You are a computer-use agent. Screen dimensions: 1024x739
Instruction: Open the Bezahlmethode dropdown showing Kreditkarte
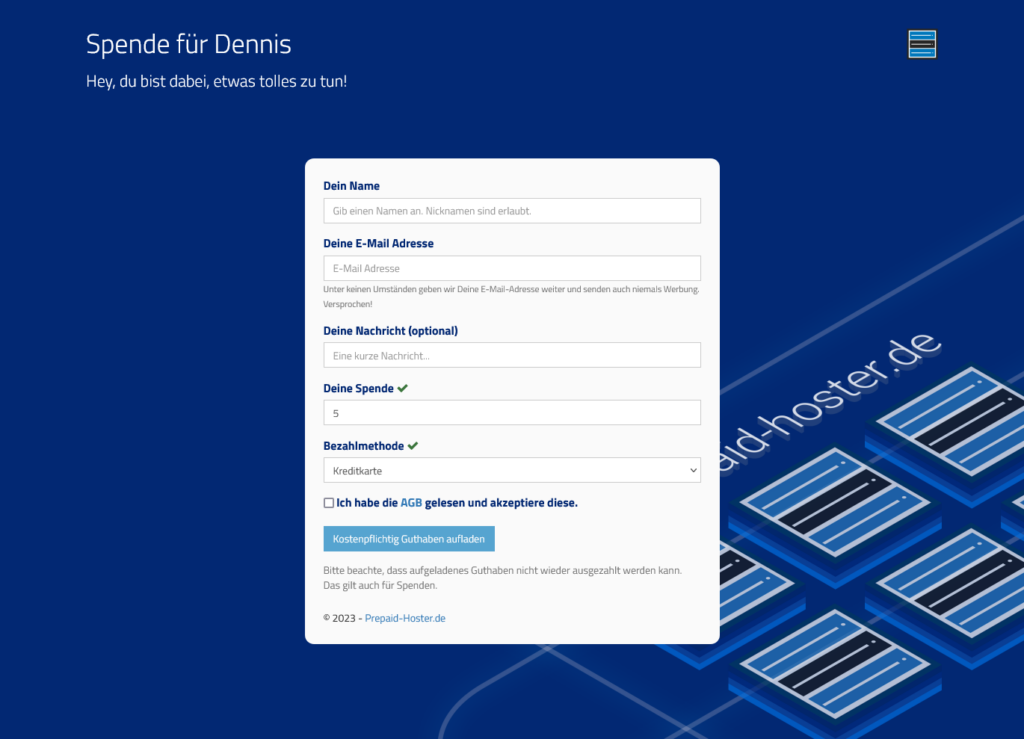(x=512, y=470)
